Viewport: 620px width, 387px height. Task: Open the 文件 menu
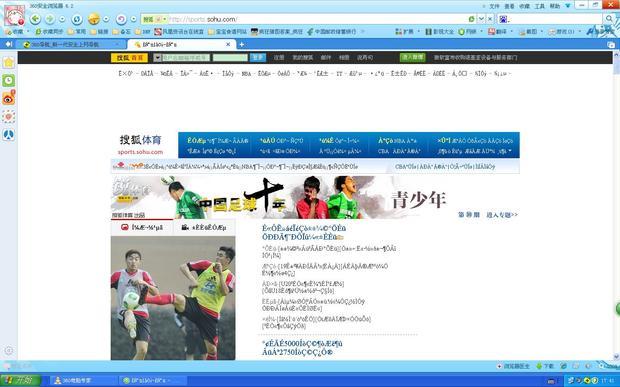click(x=495, y=6)
